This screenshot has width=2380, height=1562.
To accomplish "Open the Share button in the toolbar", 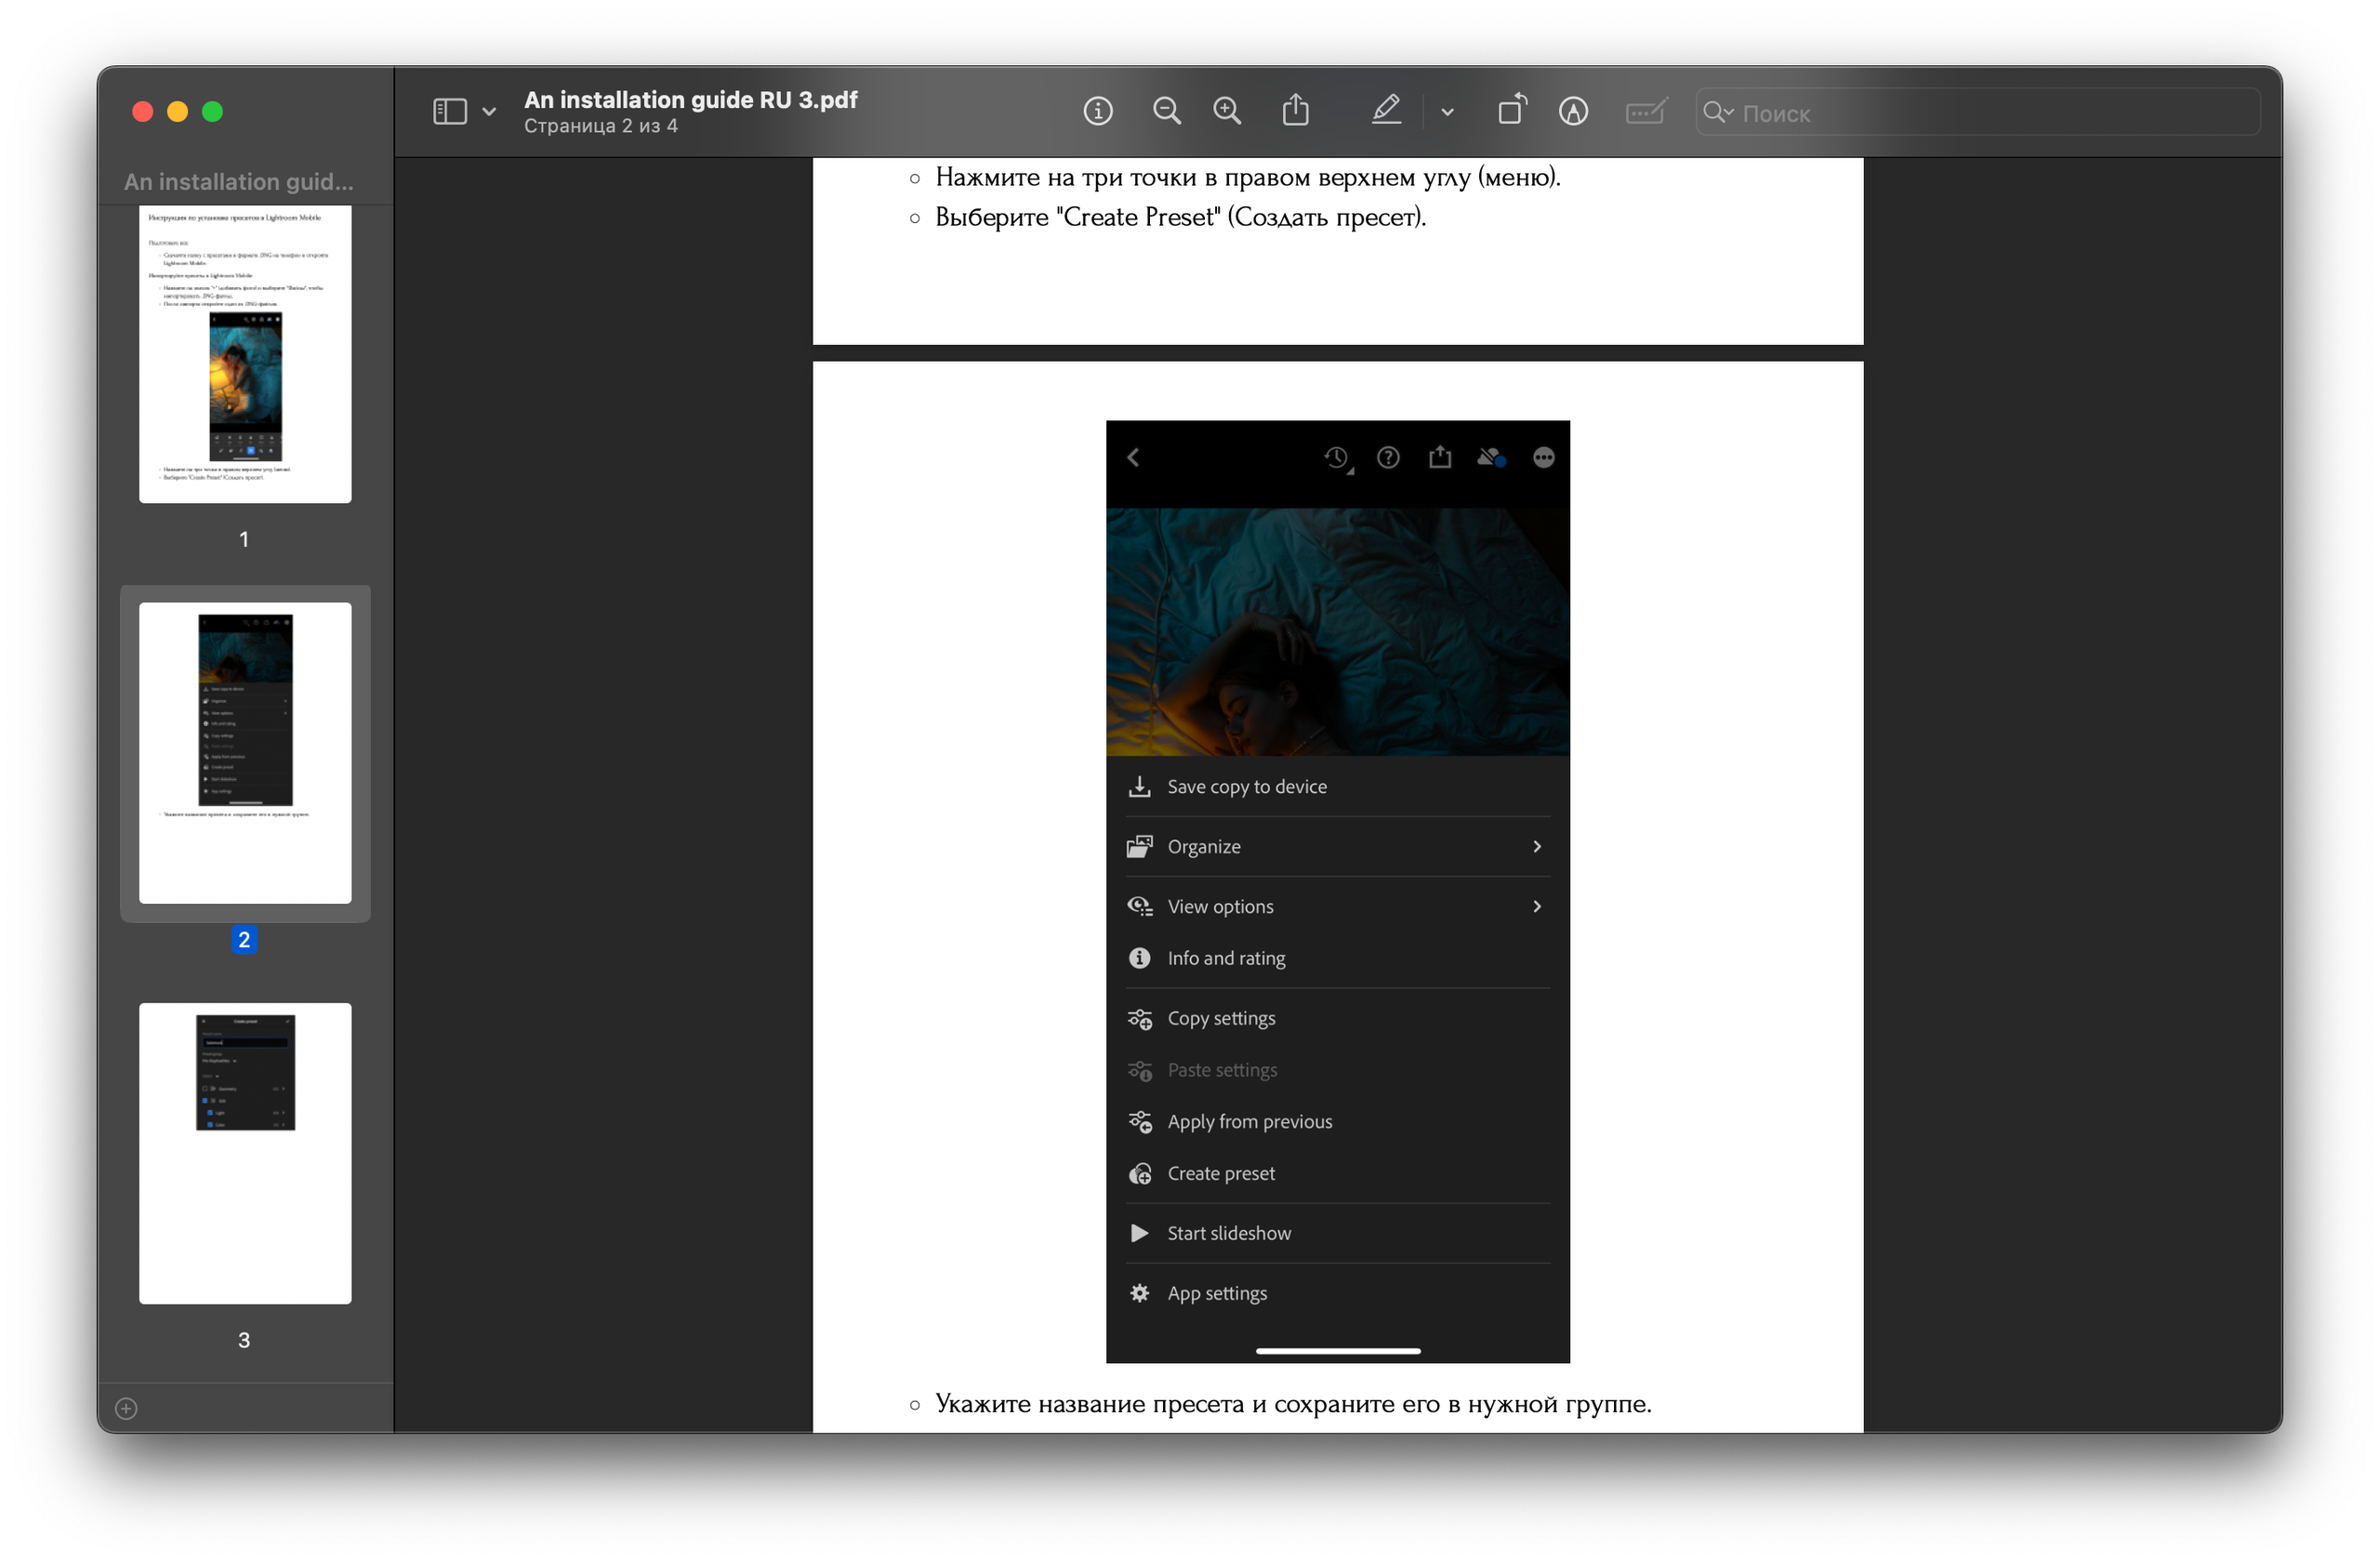I will click(1295, 110).
